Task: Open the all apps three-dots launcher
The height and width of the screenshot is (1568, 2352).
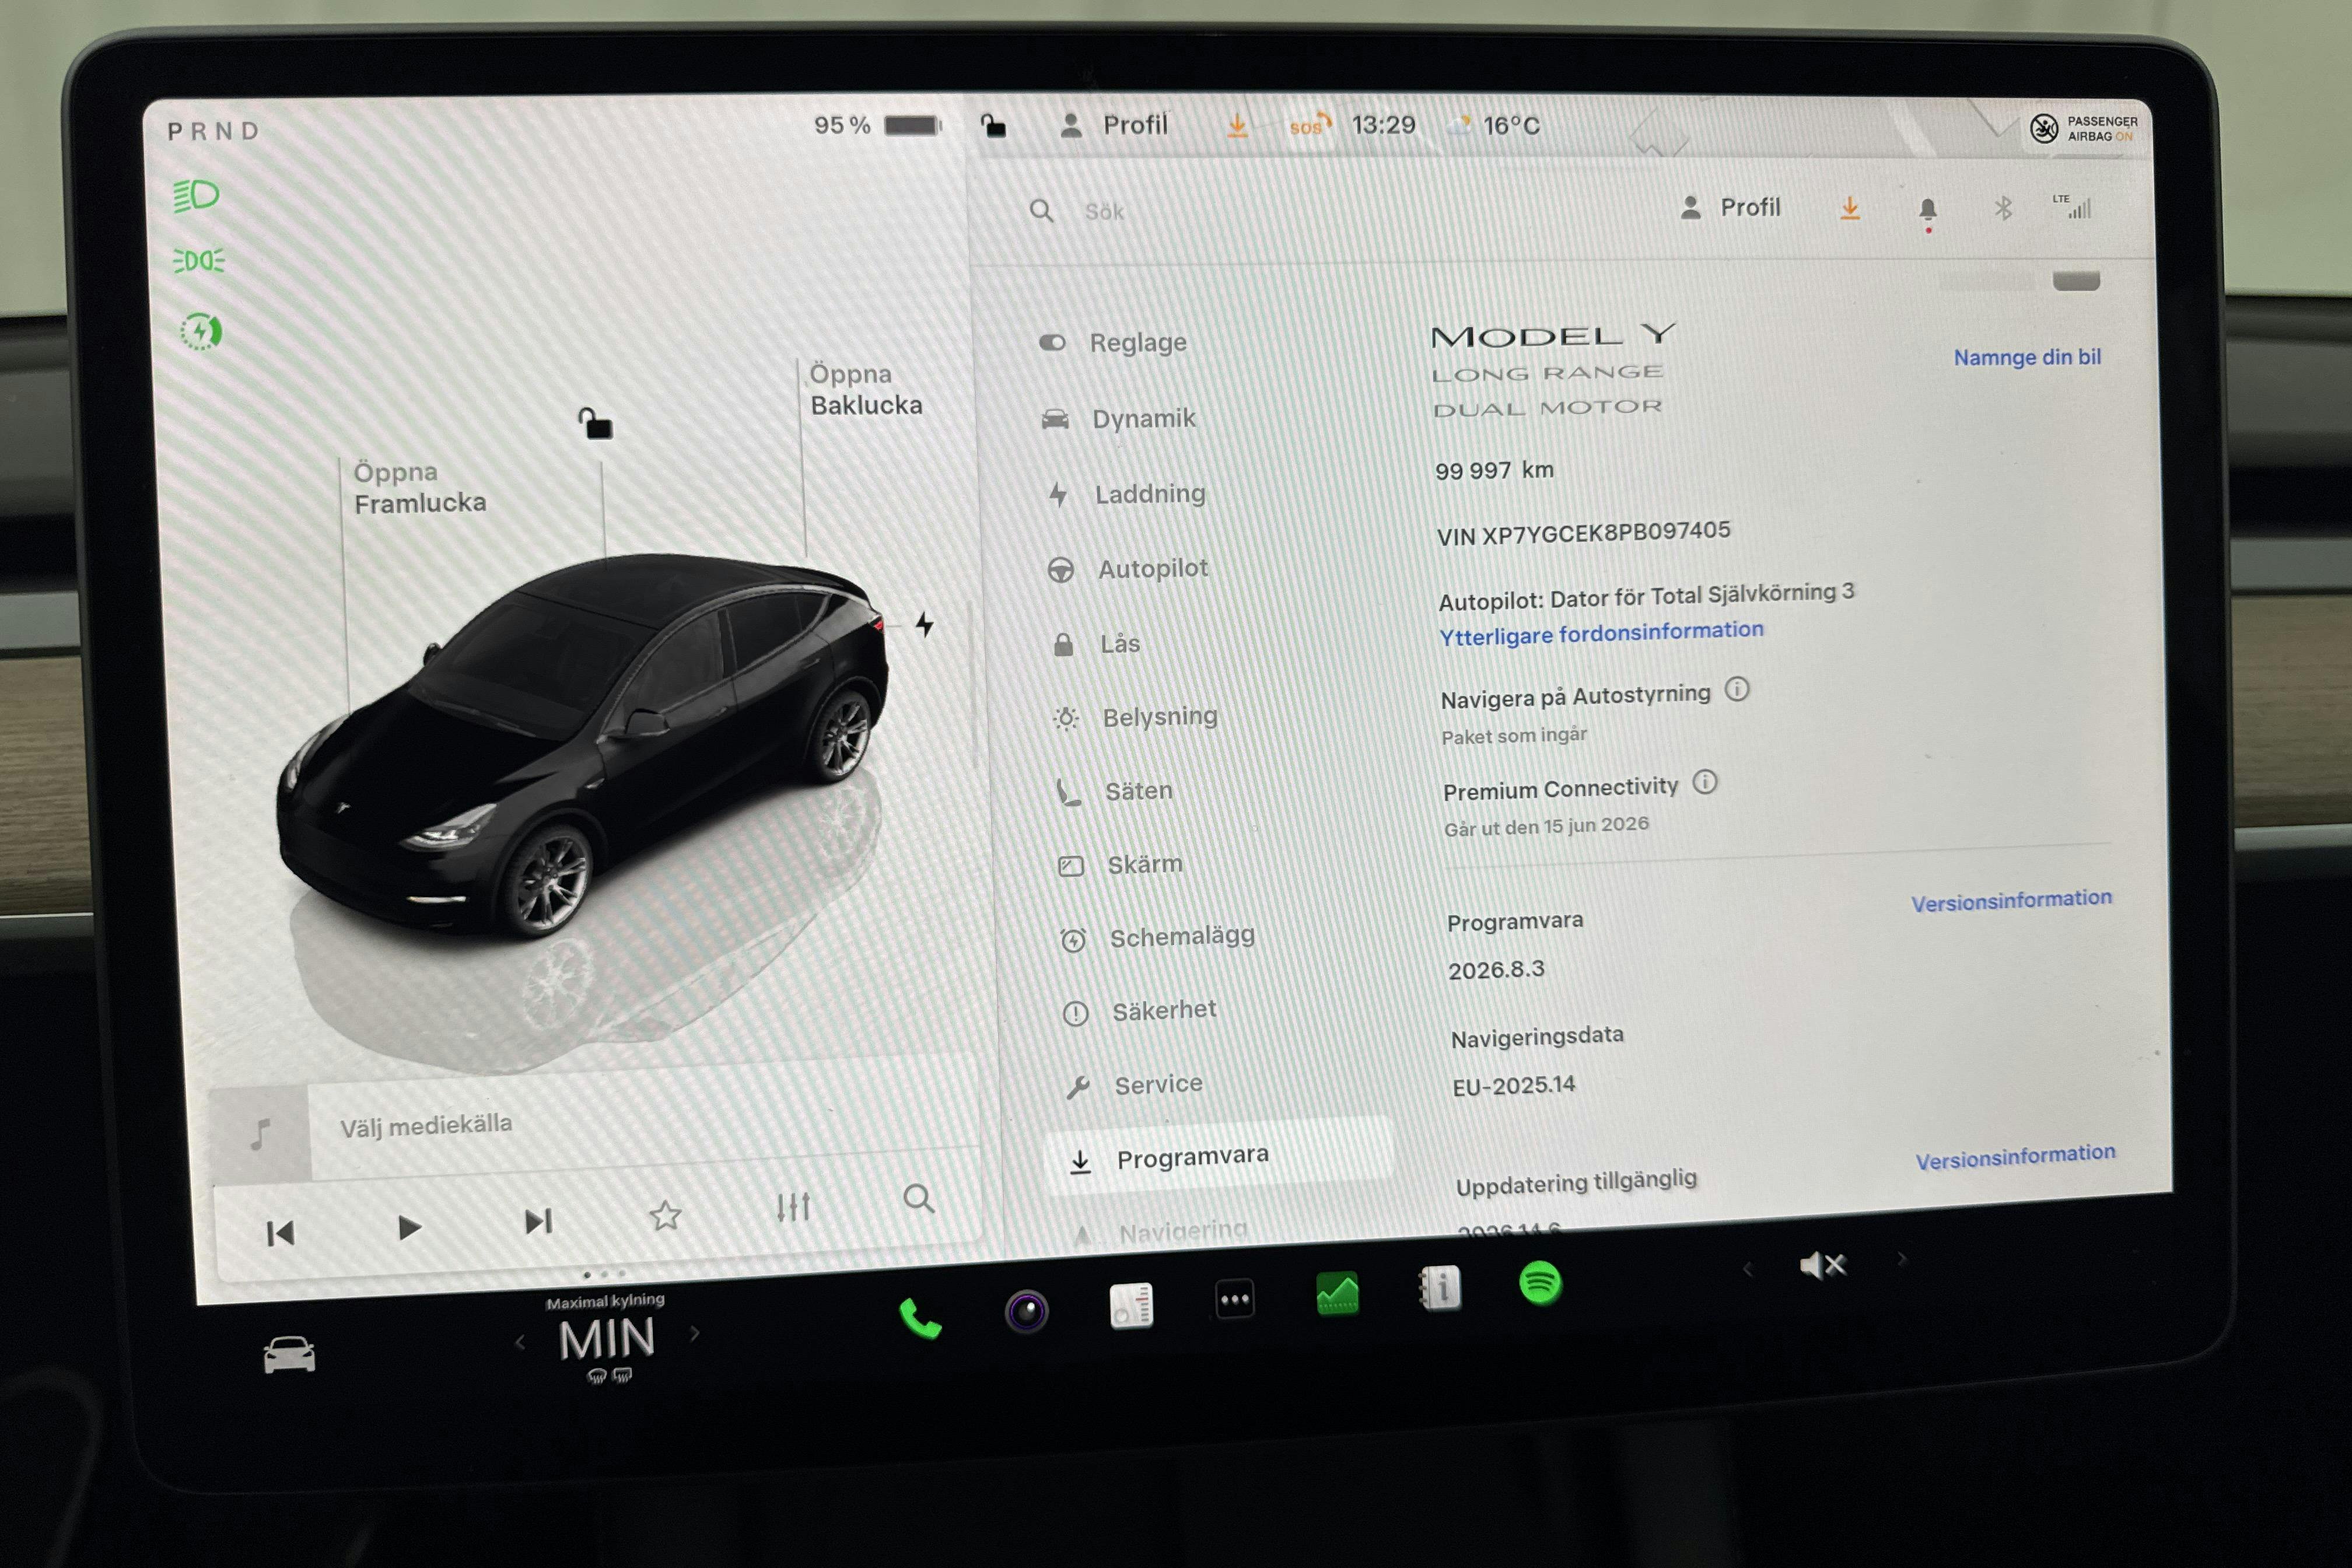Action: (1235, 1299)
